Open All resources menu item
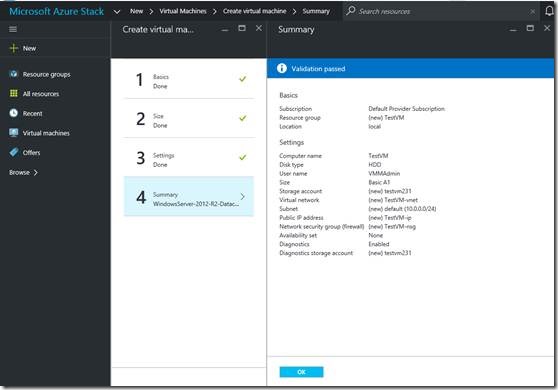The width and height of the screenshot is (558, 390). coord(41,94)
